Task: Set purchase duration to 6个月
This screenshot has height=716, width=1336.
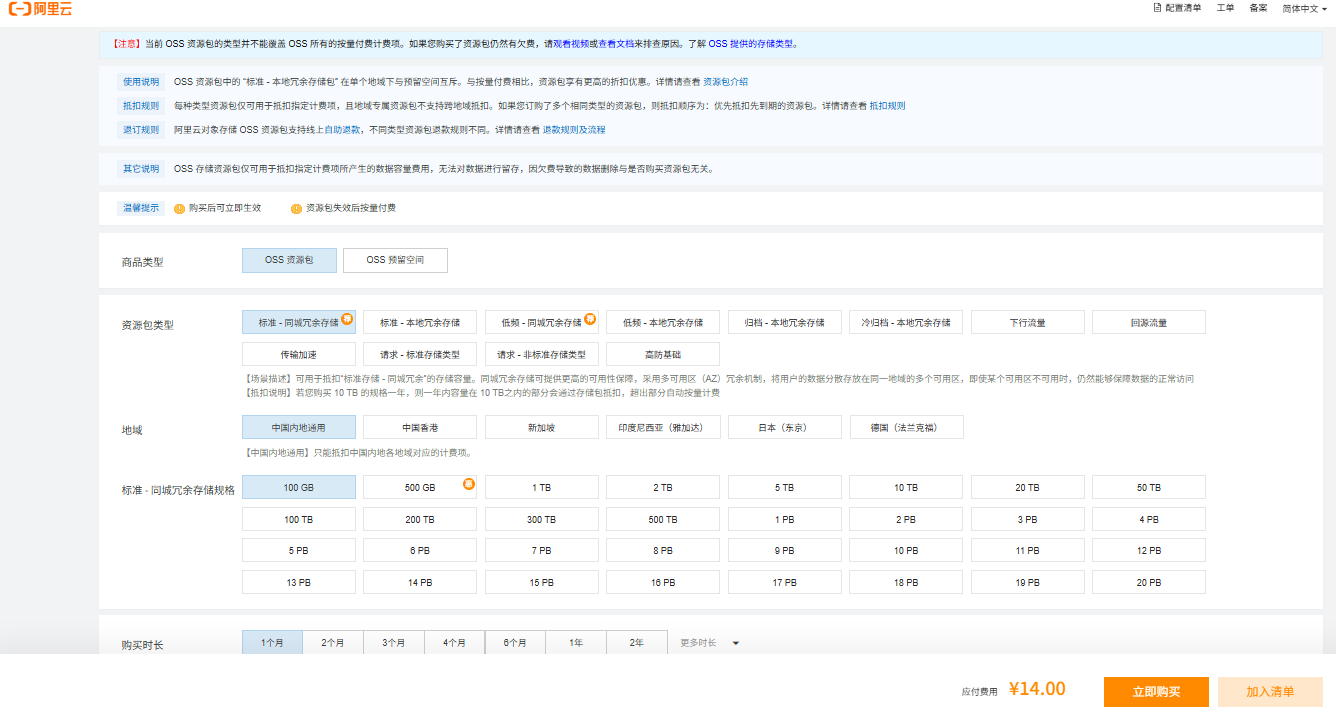Action: (x=516, y=643)
